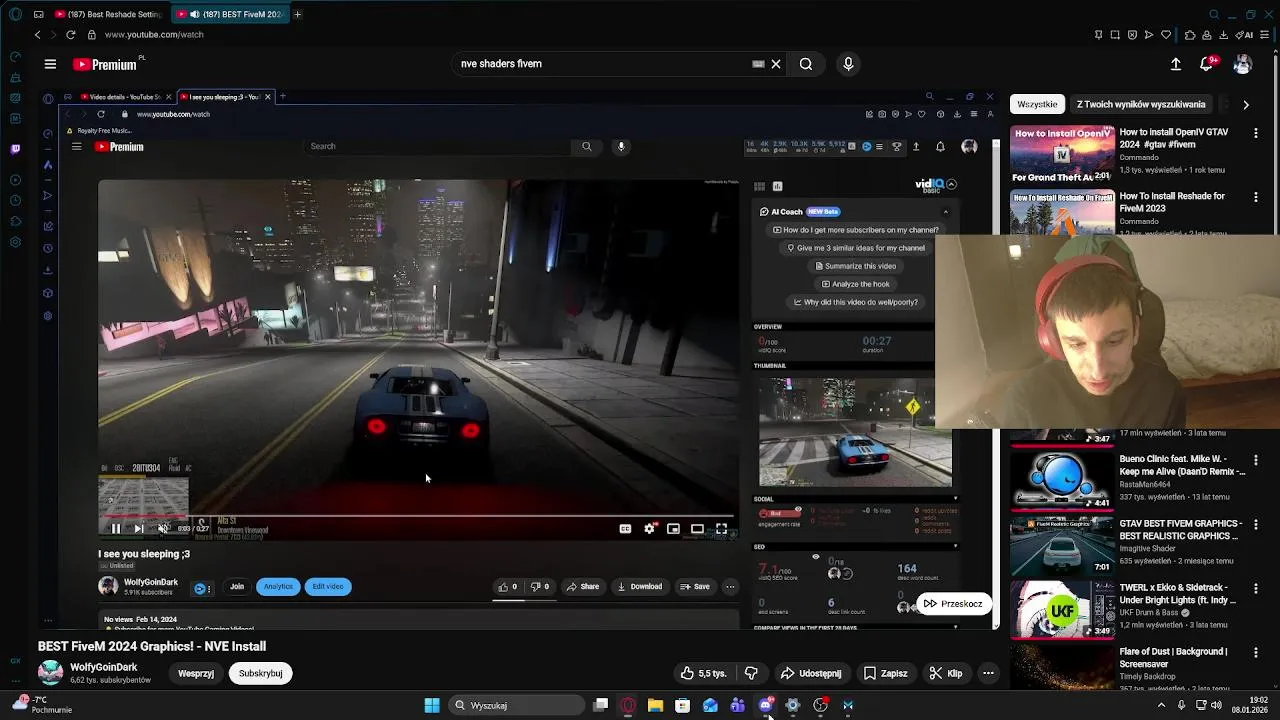Click the padlock site info icon
The width and height of the screenshot is (1280, 720).
[x=91, y=34]
